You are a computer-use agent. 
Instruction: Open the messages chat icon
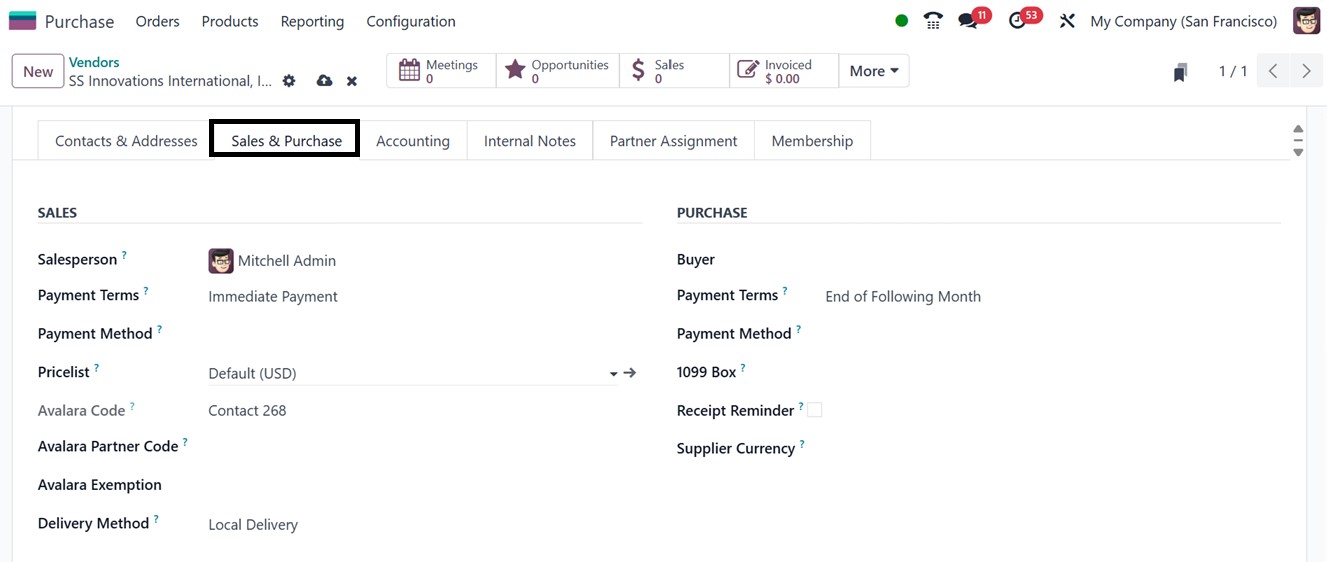[x=967, y=21]
